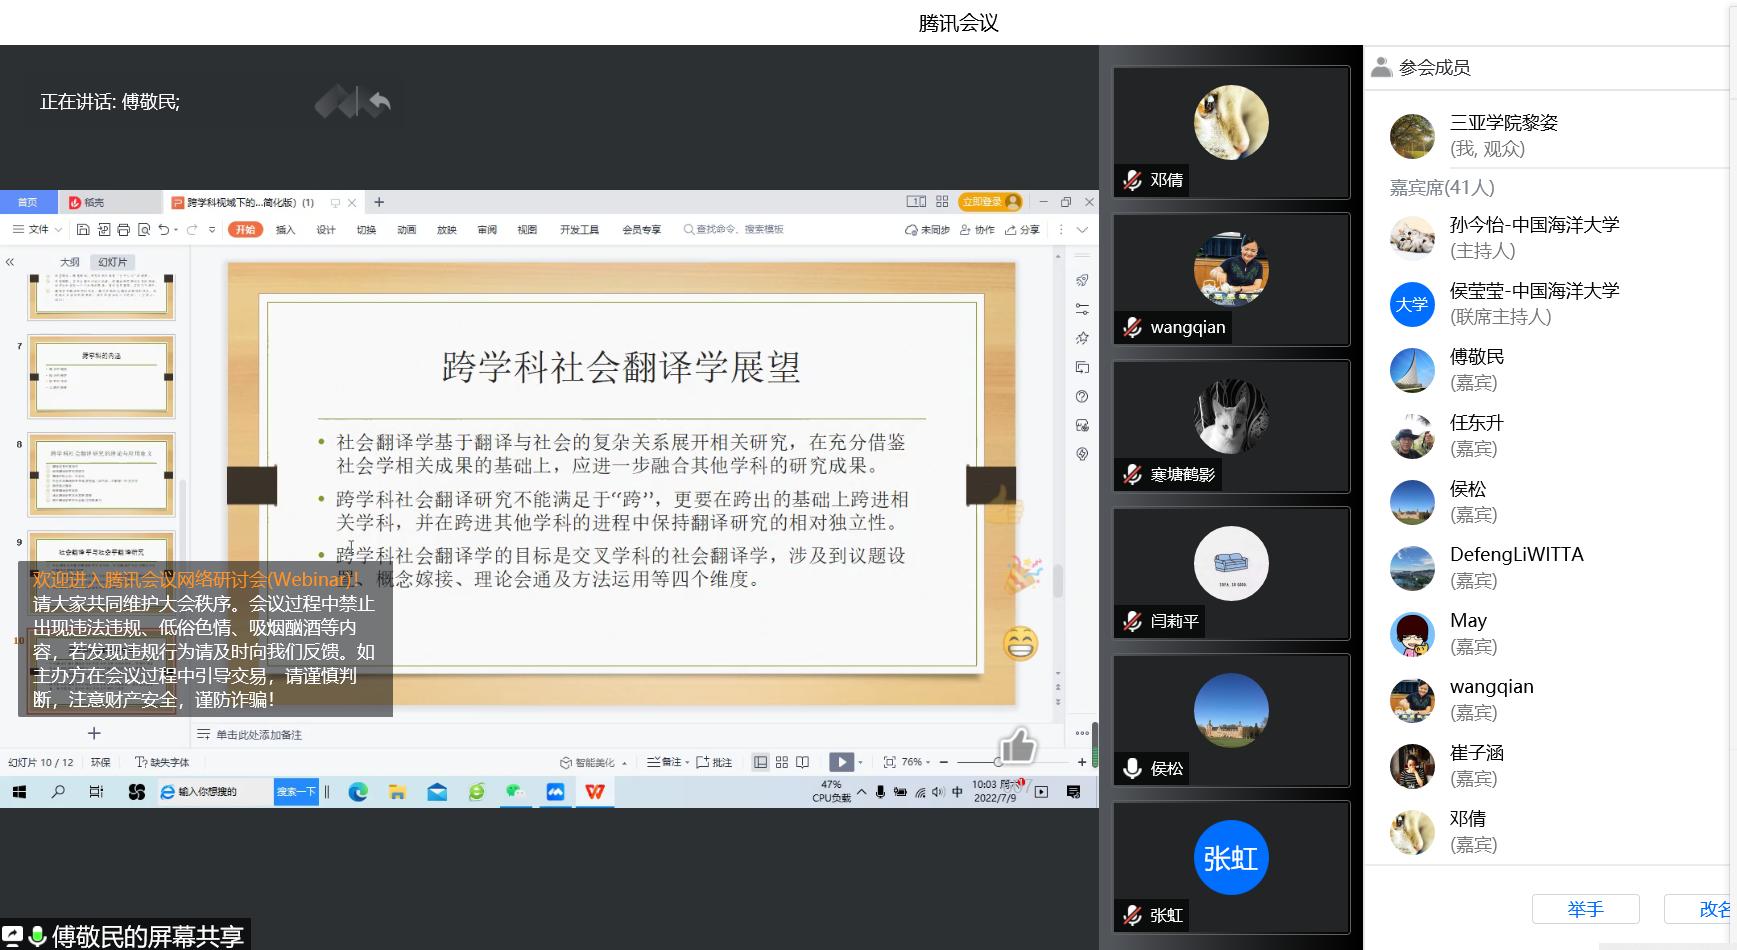This screenshot has width=1737, height=950.
Task: Click the undo arrow in WPS toolbar
Action: (x=163, y=230)
